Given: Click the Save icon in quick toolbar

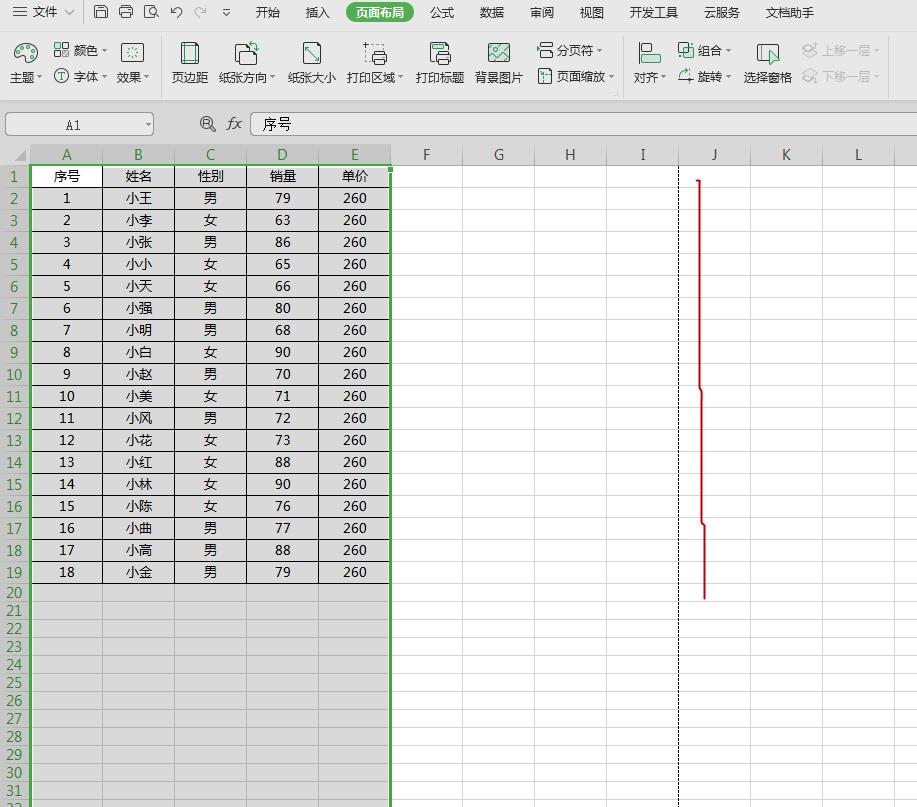Looking at the screenshot, I should tap(101, 12).
